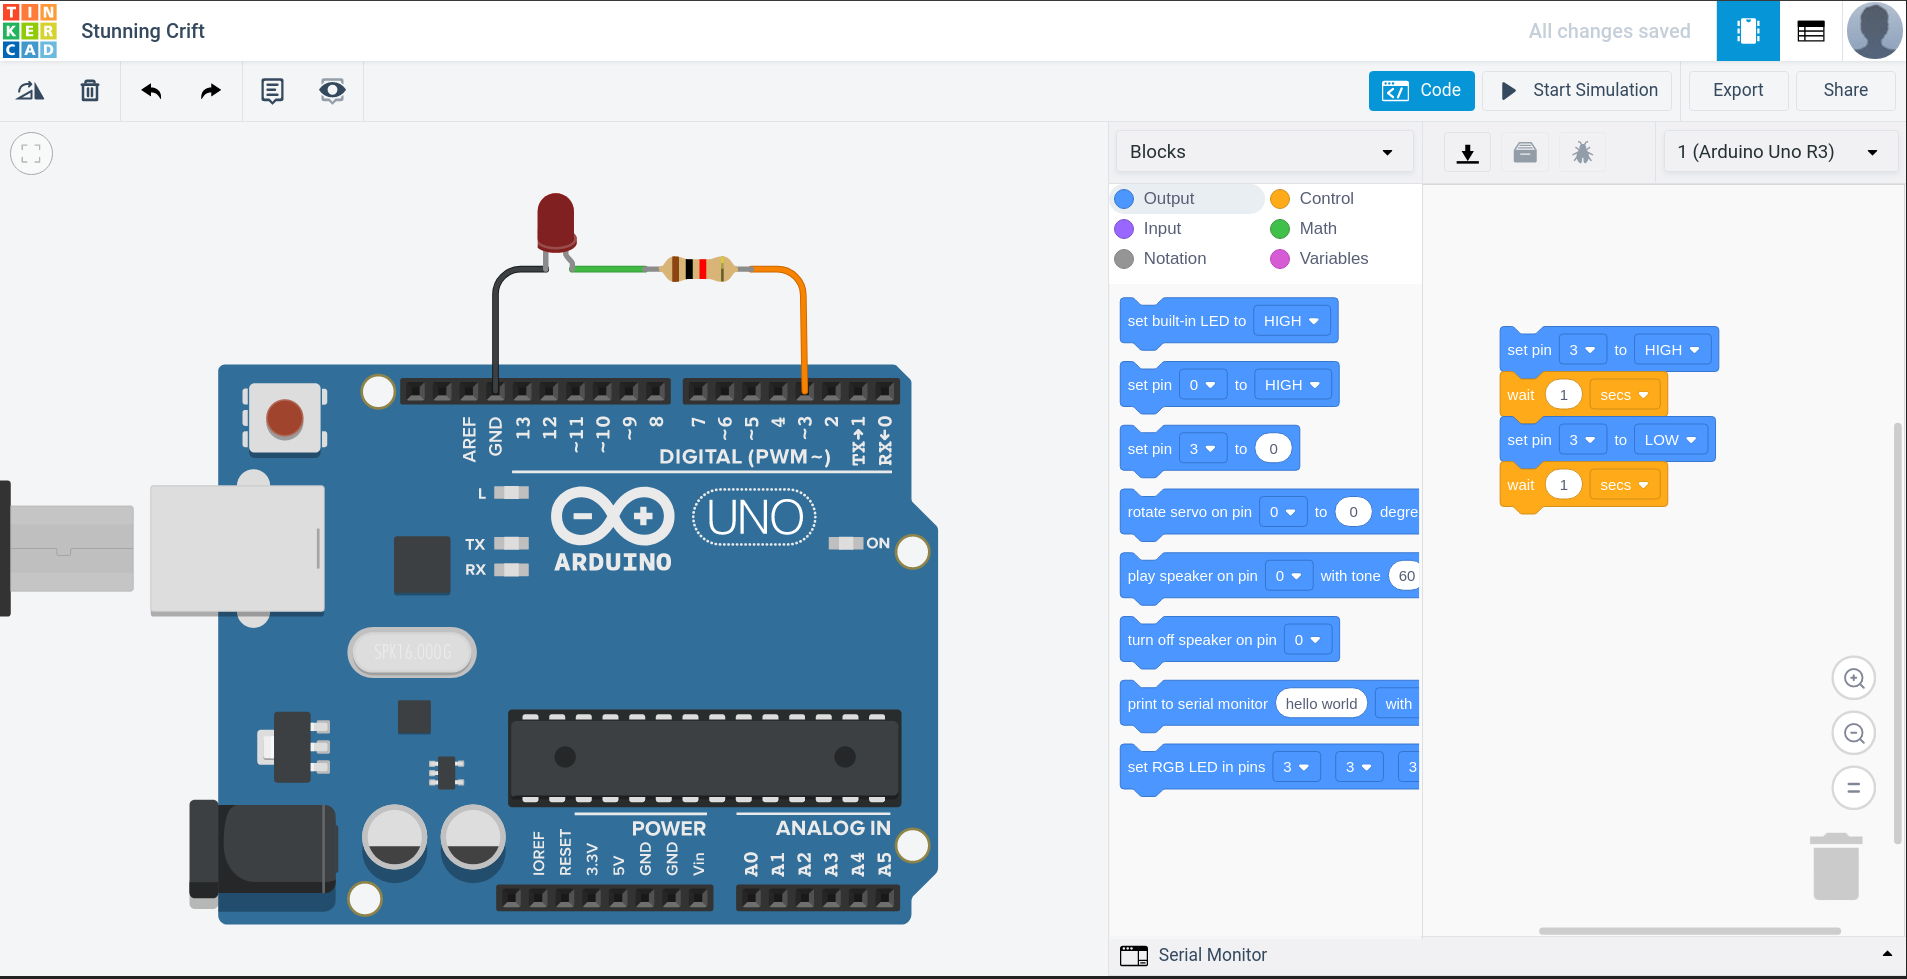The width and height of the screenshot is (1907, 979).
Task: Select the Input block category
Action: click(x=1148, y=229)
